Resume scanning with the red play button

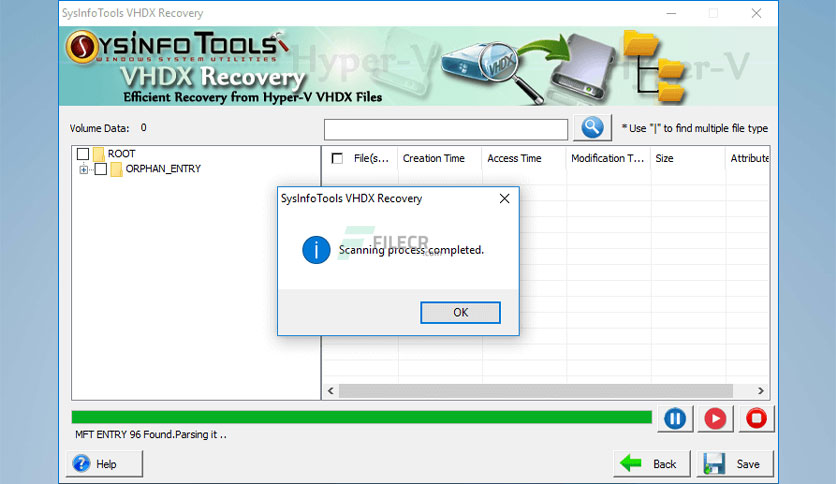(715, 418)
